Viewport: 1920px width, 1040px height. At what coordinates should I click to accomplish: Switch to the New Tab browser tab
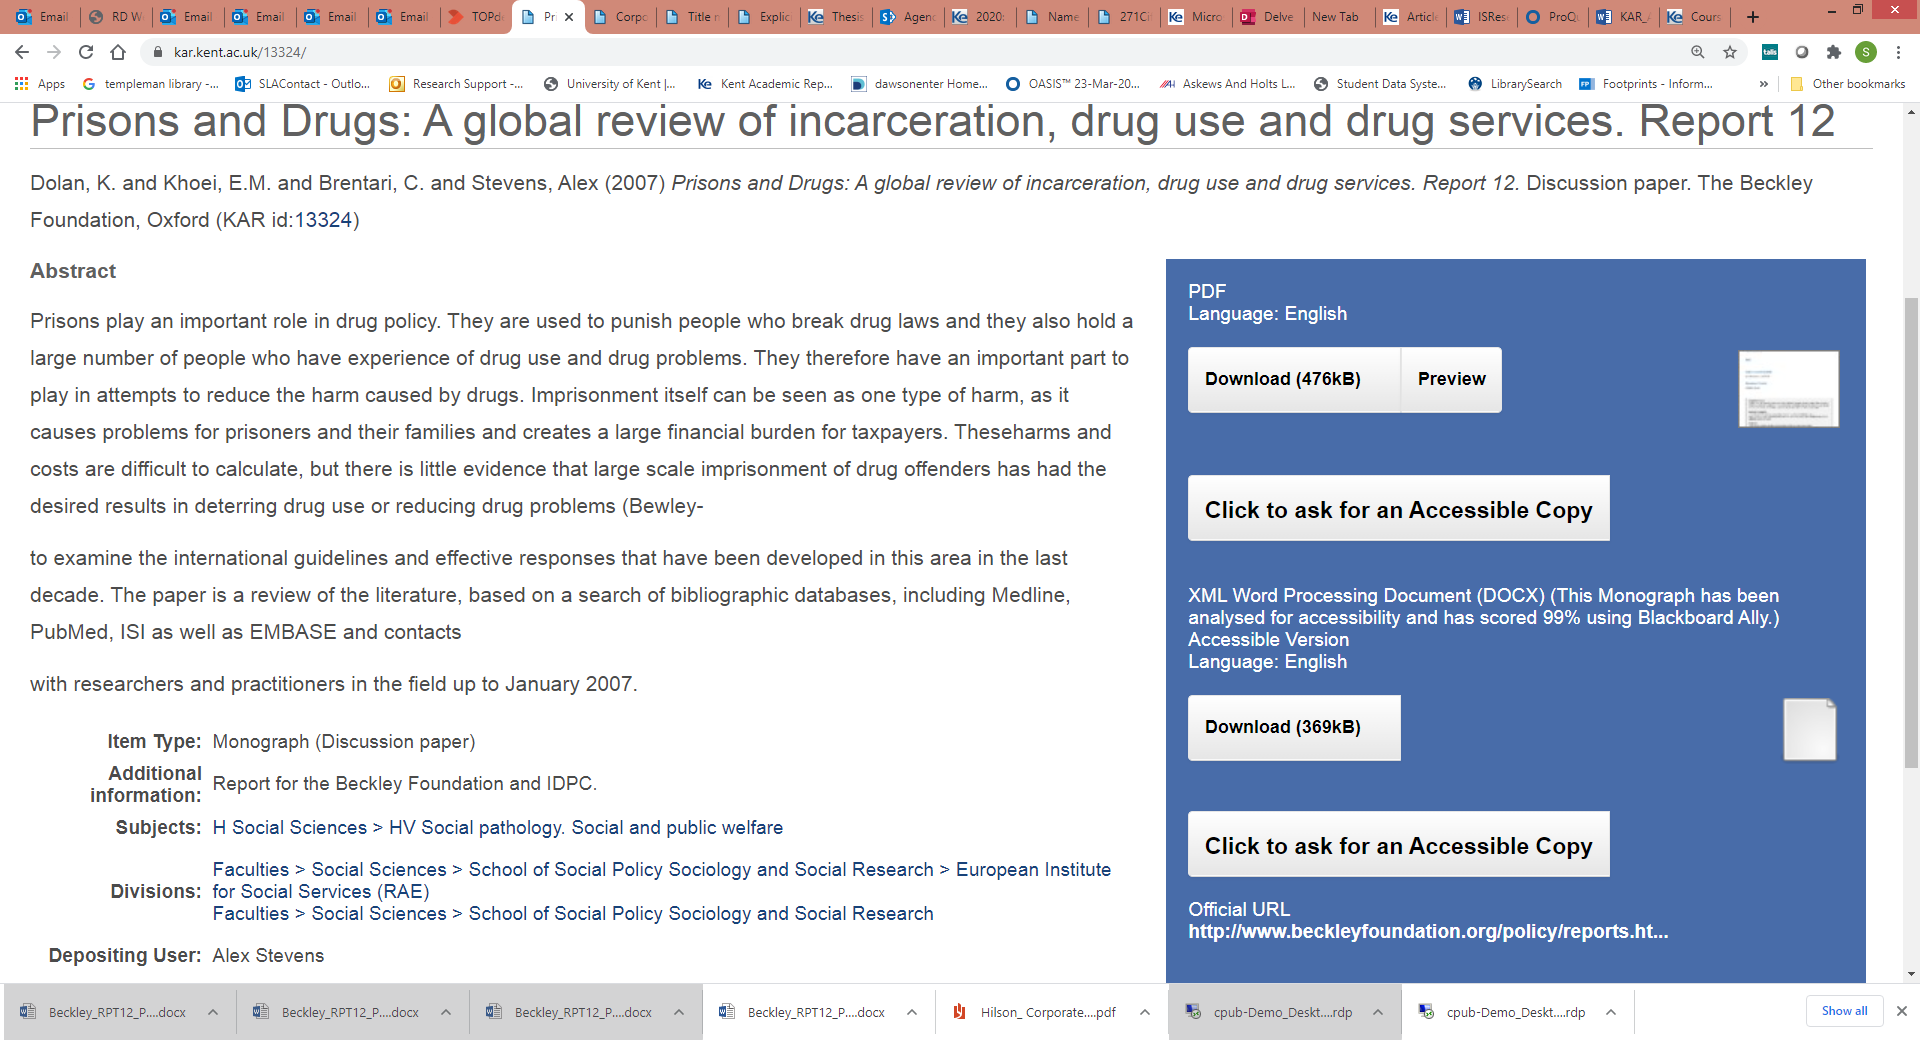coord(1335,17)
